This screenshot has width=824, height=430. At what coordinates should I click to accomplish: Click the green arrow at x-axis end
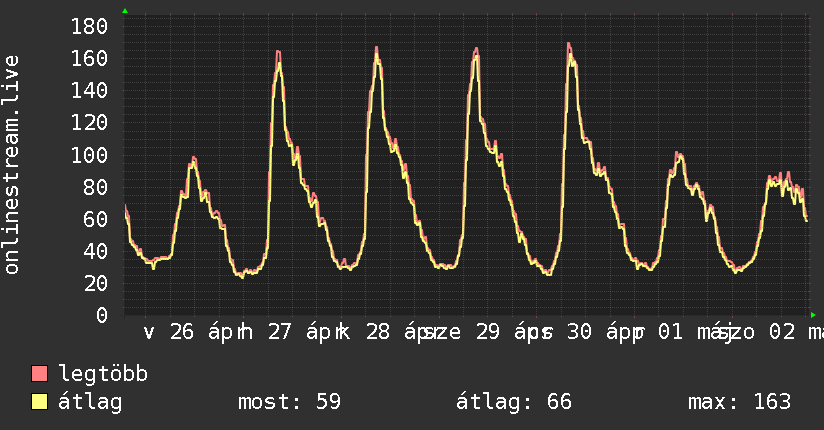point(813,315)
